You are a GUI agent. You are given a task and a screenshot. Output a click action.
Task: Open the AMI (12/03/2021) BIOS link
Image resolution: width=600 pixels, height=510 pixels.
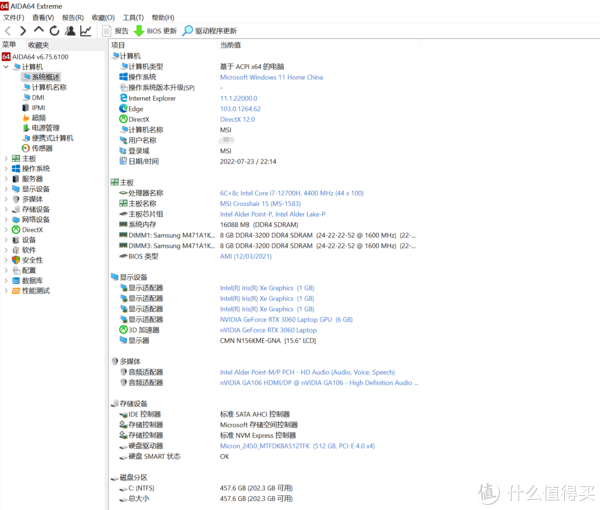coord(246,256)
